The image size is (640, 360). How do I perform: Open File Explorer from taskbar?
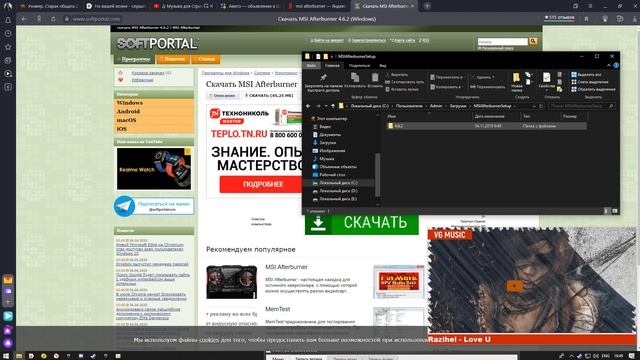coord(19,356)
